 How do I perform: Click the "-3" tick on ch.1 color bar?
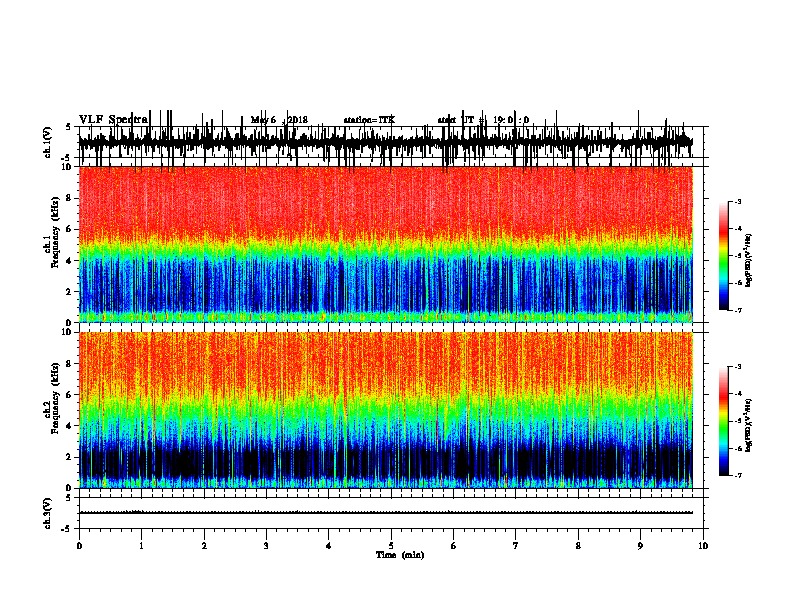pyautogui.click(x=737, y=202)
